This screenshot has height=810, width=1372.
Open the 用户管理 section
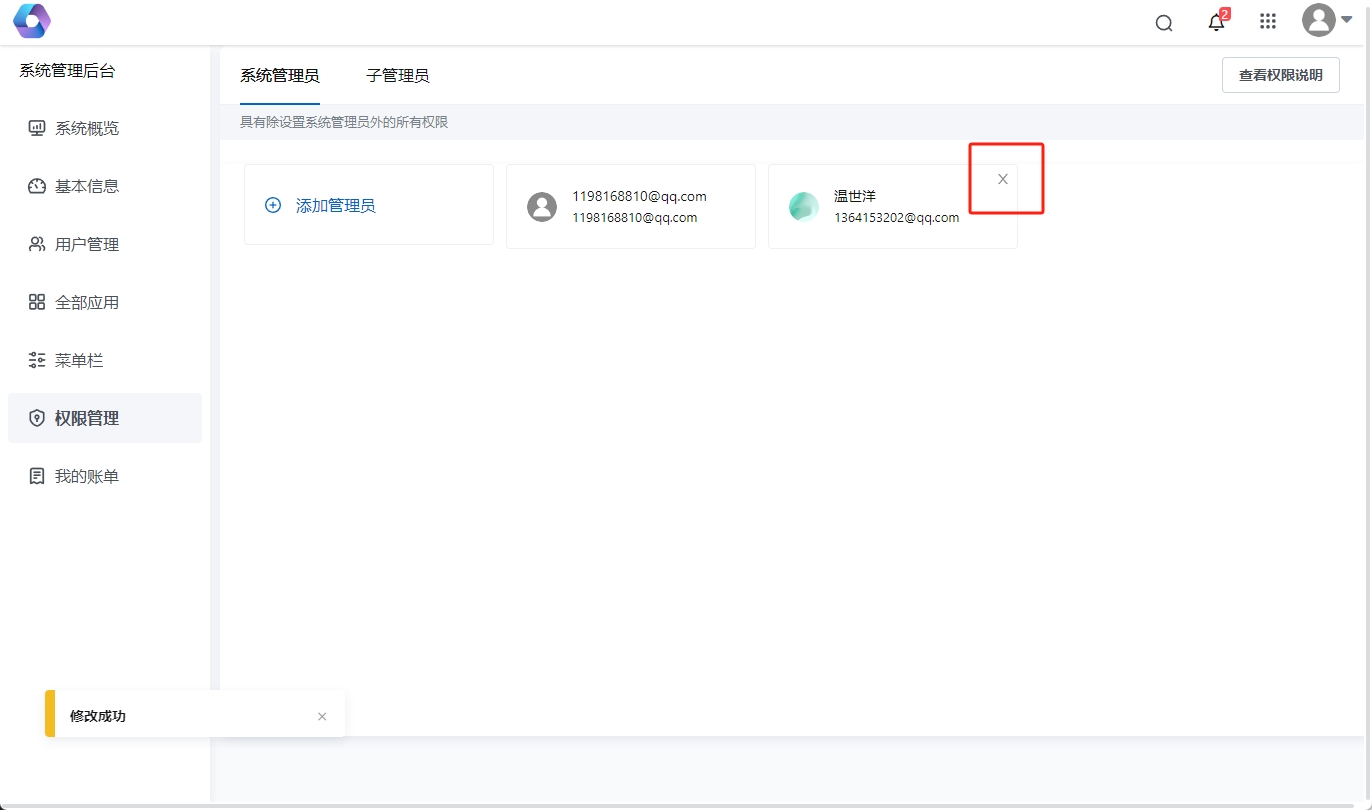click(84, 243)
